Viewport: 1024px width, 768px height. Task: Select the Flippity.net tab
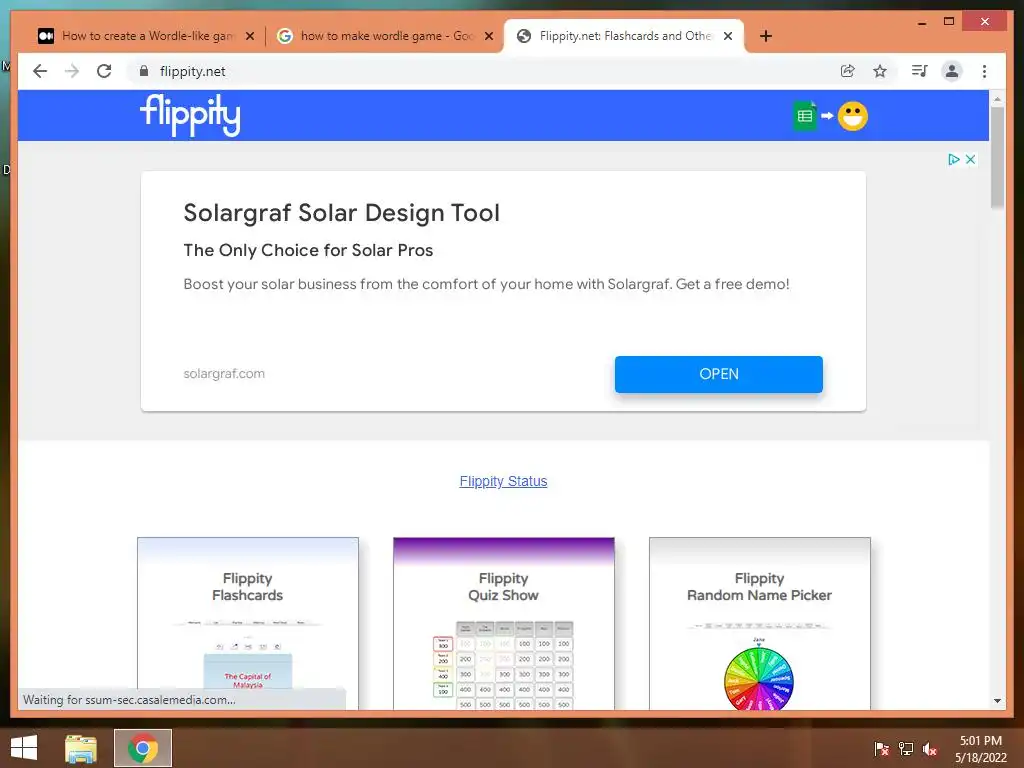click(x=624, y=36)
